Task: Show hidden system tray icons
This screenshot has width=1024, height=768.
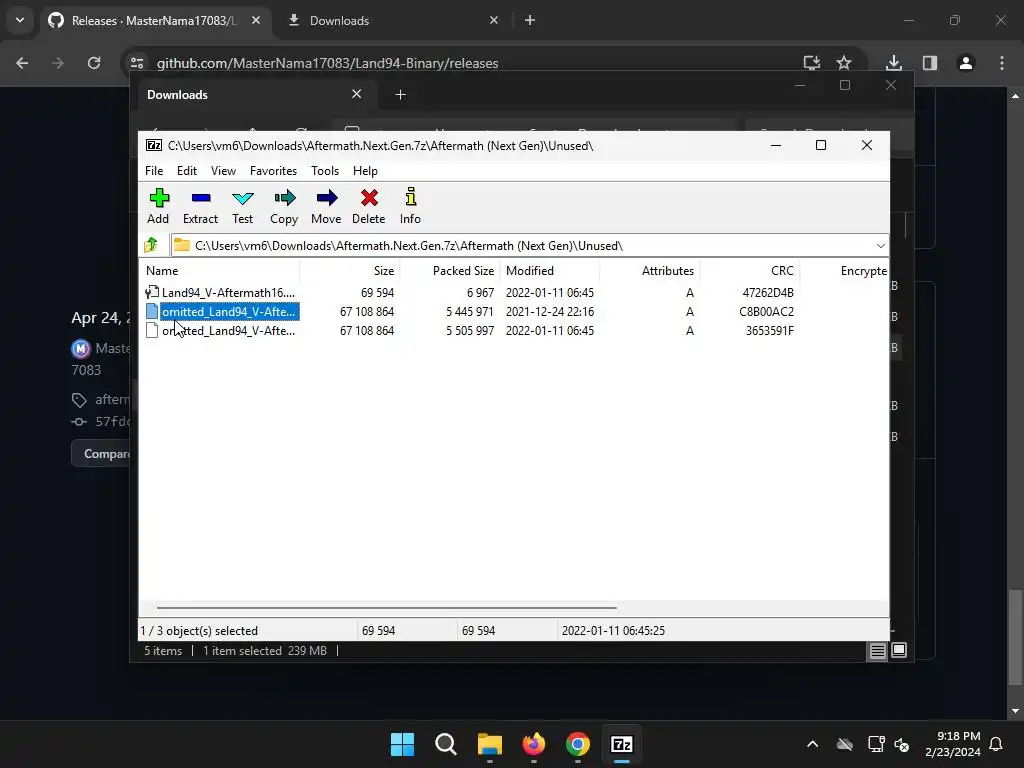Action: coord(812,744)
